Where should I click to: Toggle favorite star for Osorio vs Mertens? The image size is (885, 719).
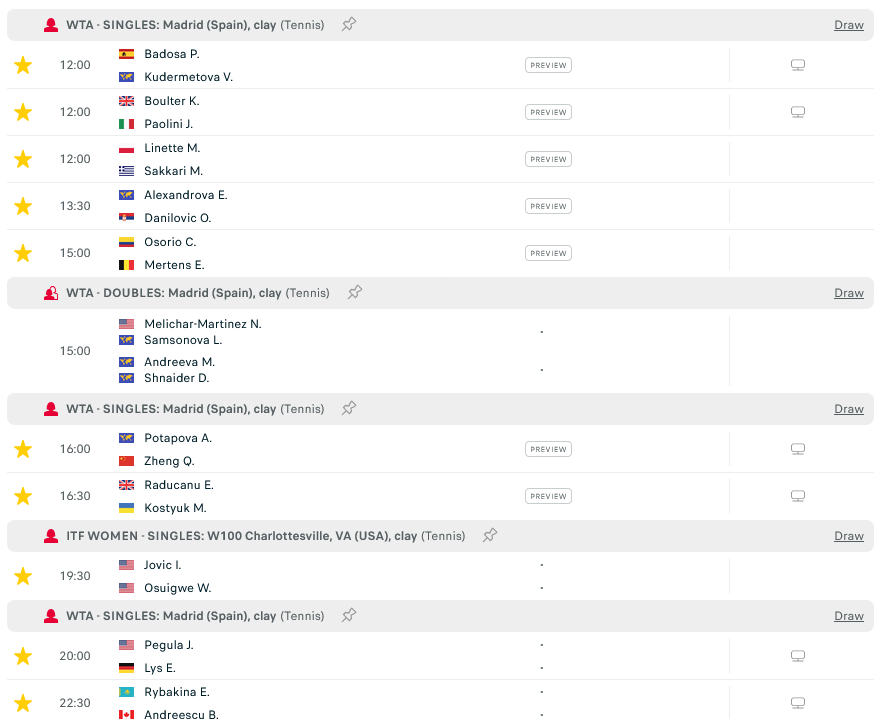tap(23, 253)
